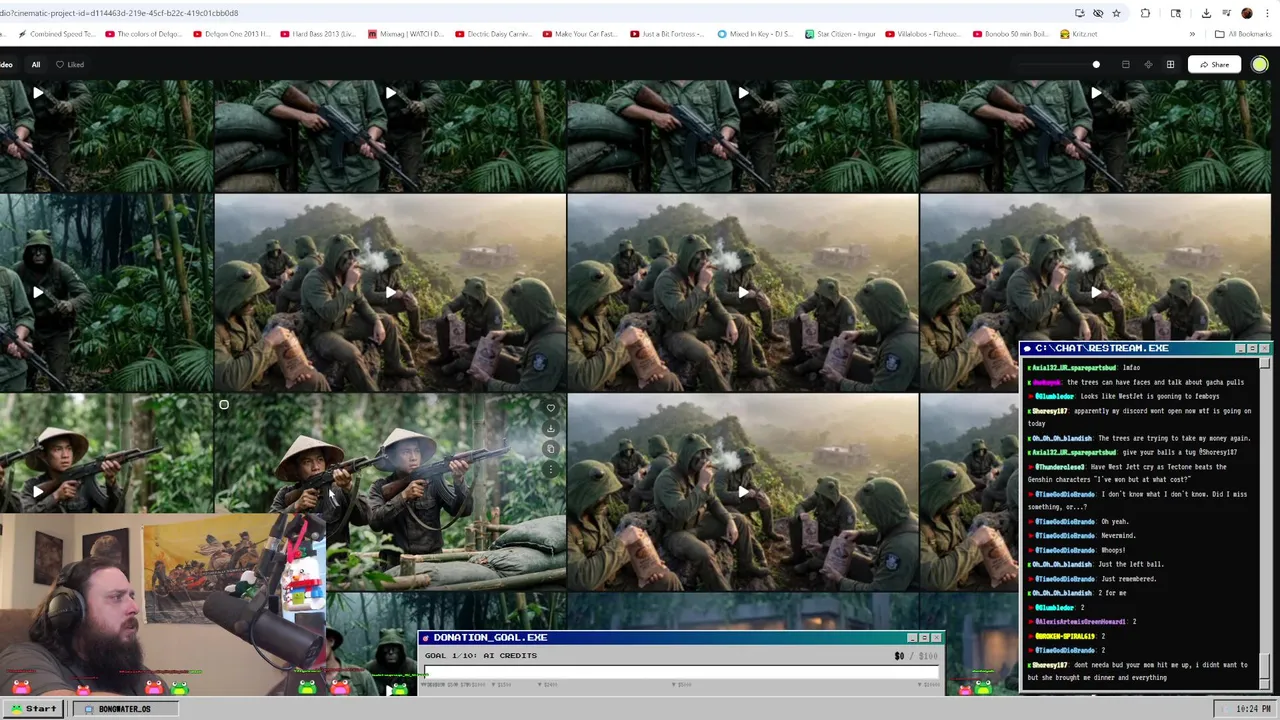Click the crossed-out eye icon in address bar

tap(1098, 13)
